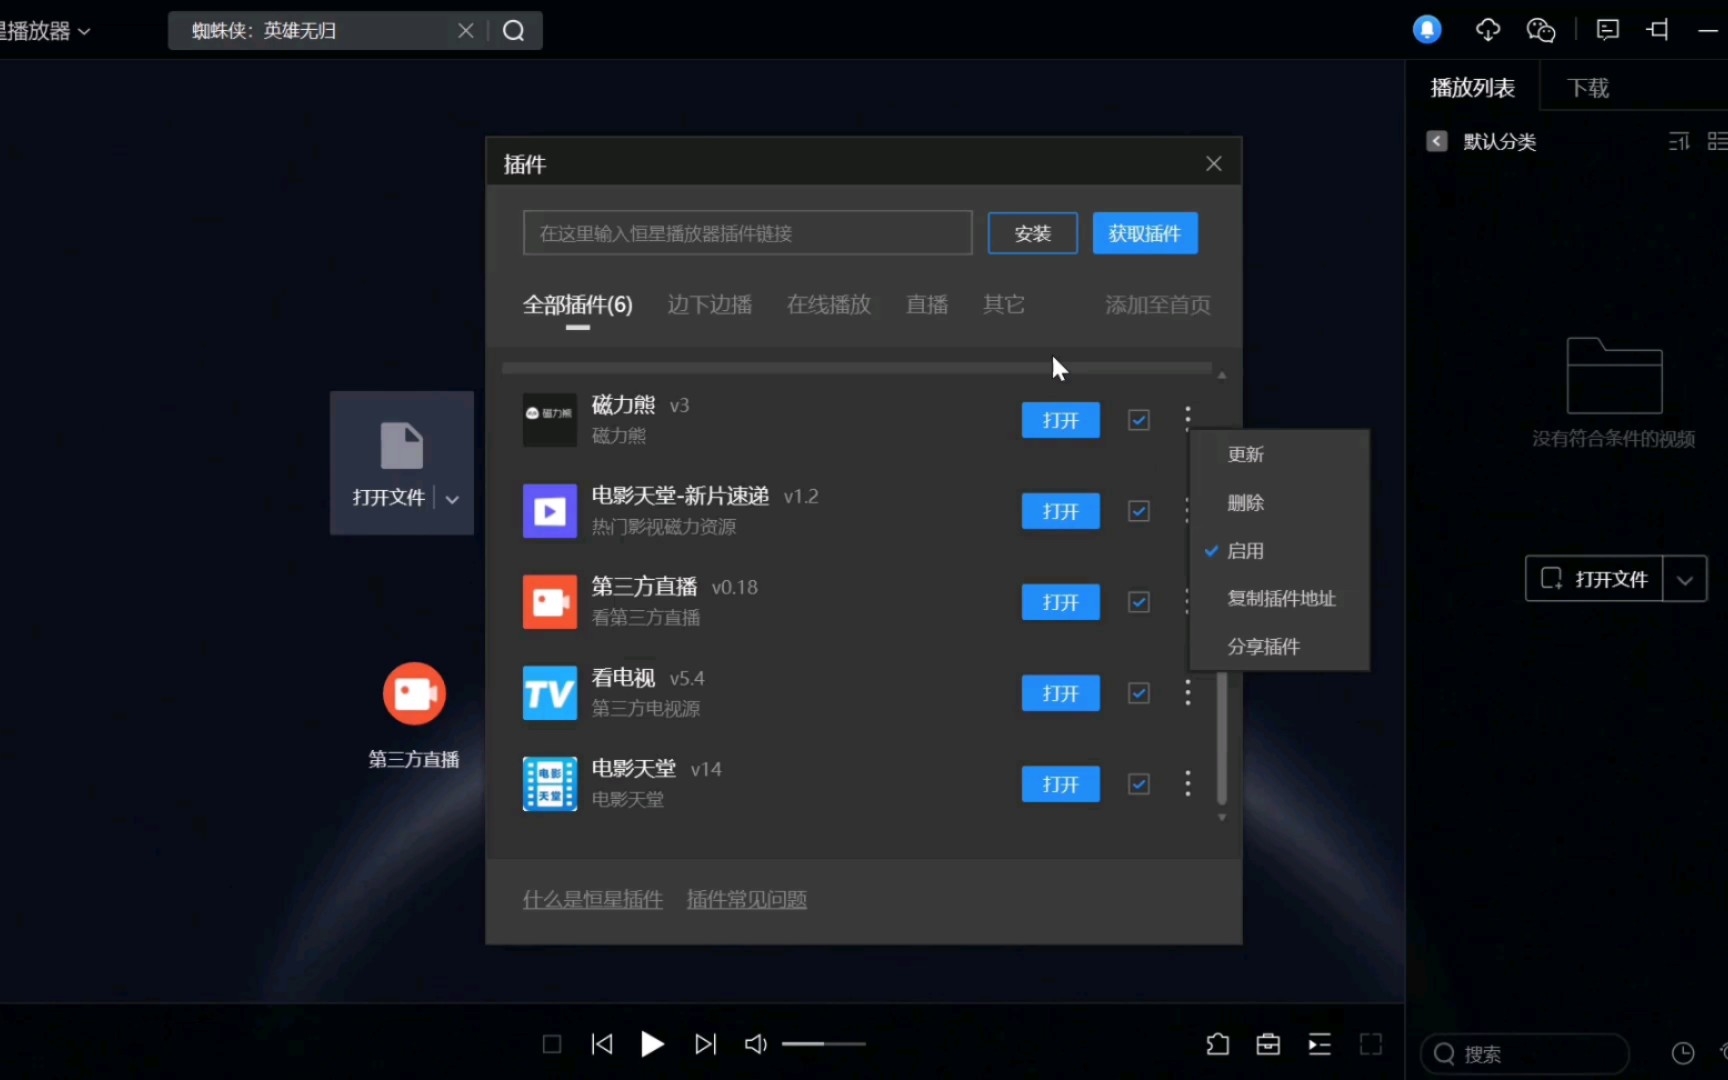Mute the volume speaker icon

point(756,1044)
